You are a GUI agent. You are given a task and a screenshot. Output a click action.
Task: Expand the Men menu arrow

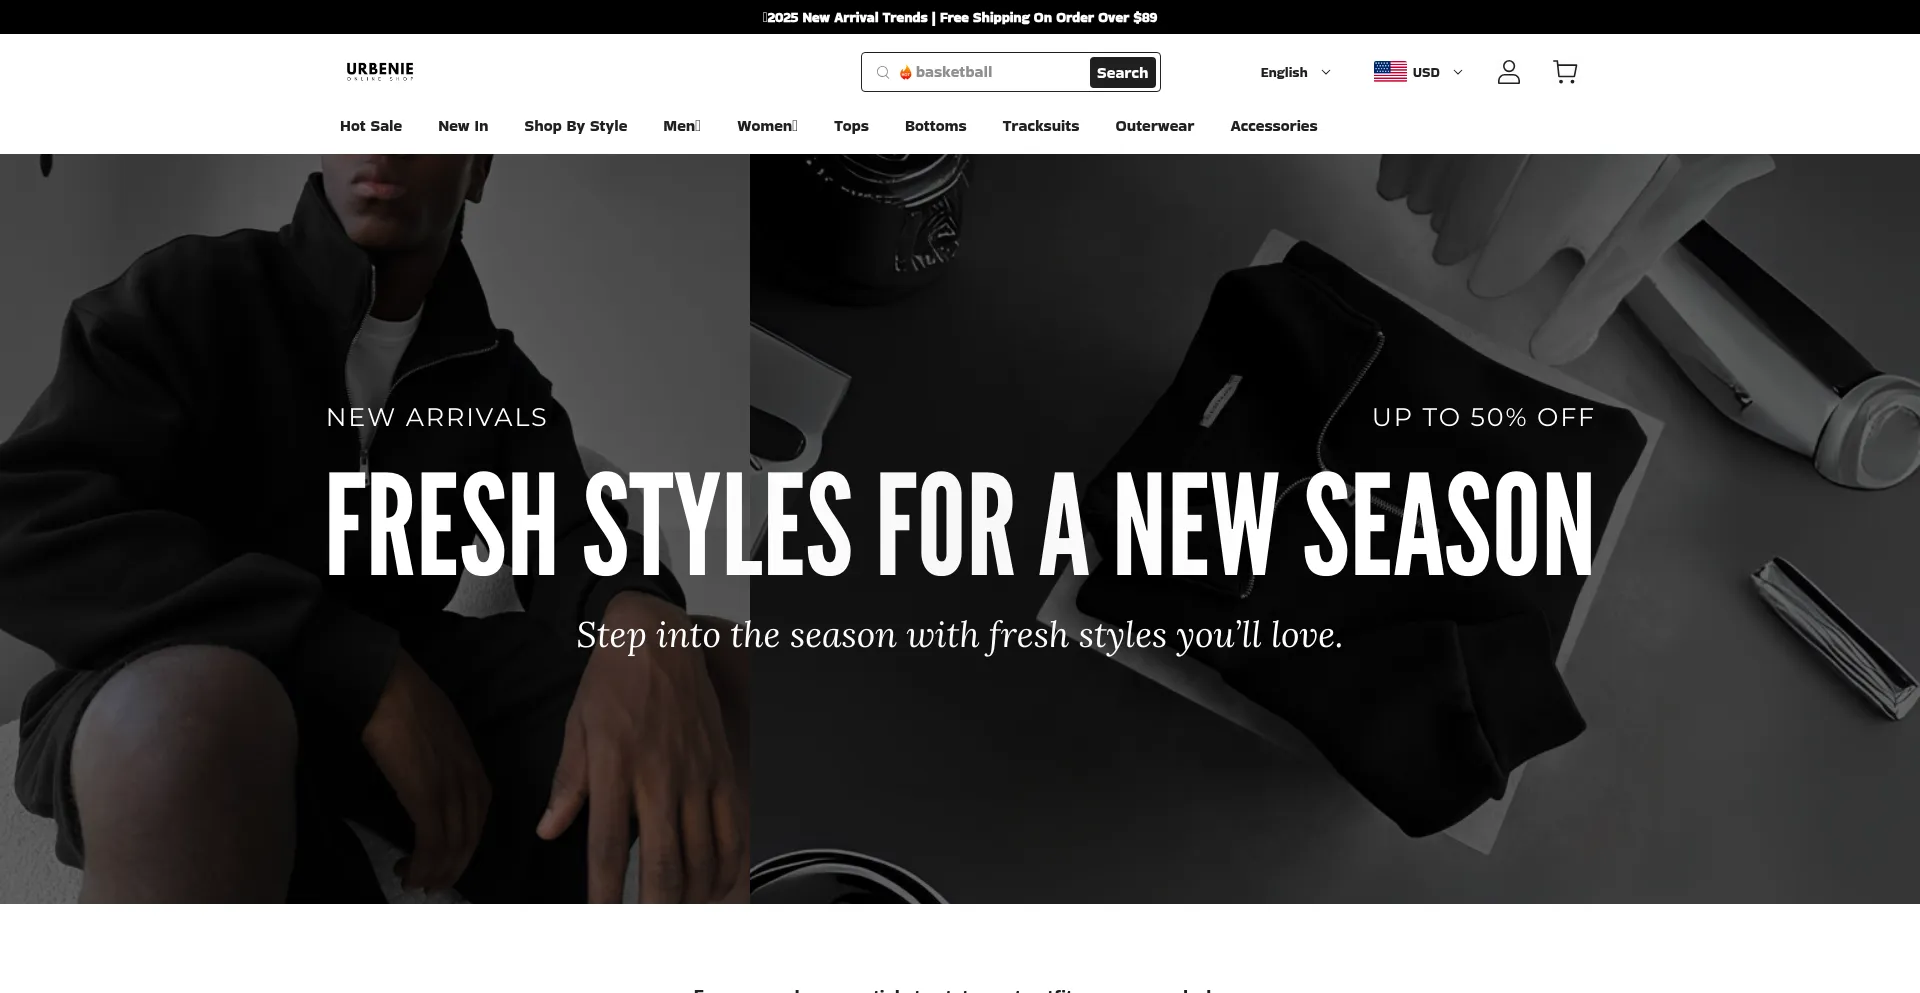(698, 126)
